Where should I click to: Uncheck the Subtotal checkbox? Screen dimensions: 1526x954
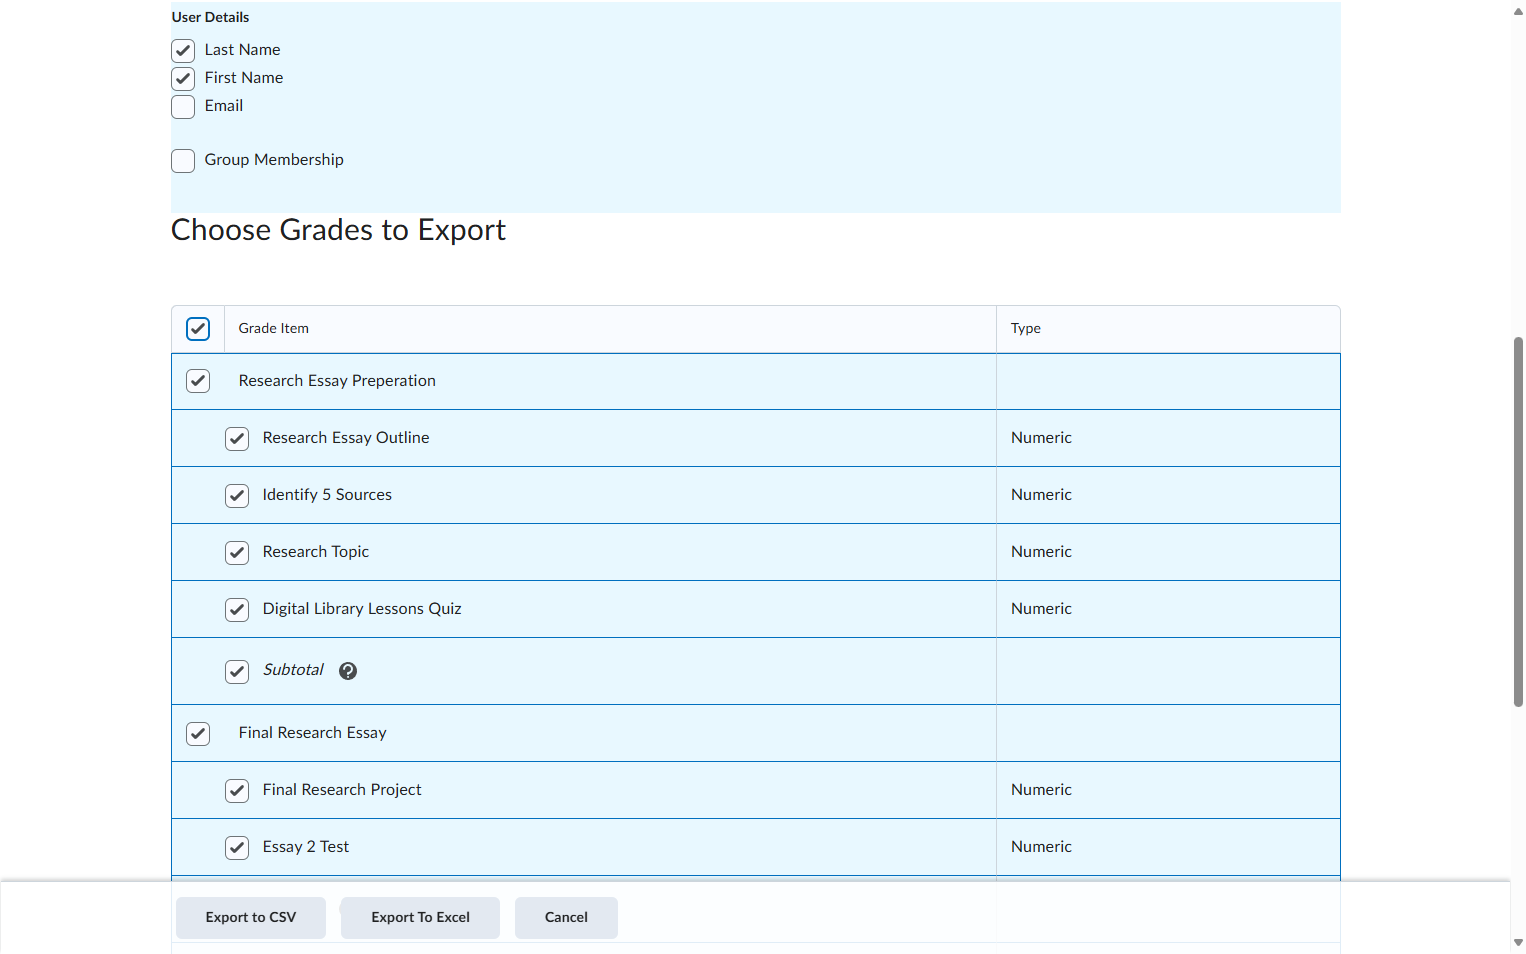pyautogui.click(x=237, y=671)
